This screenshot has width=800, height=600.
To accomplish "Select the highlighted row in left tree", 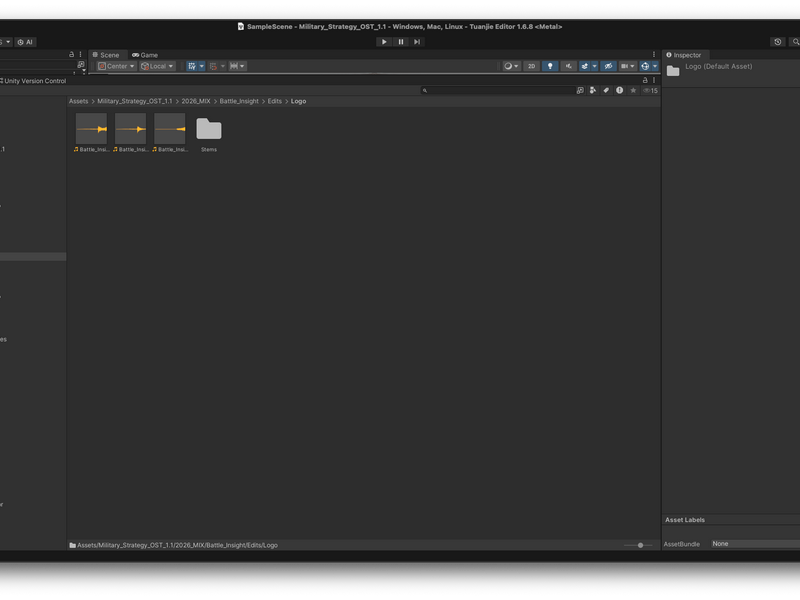I will (x=33, y=257).
